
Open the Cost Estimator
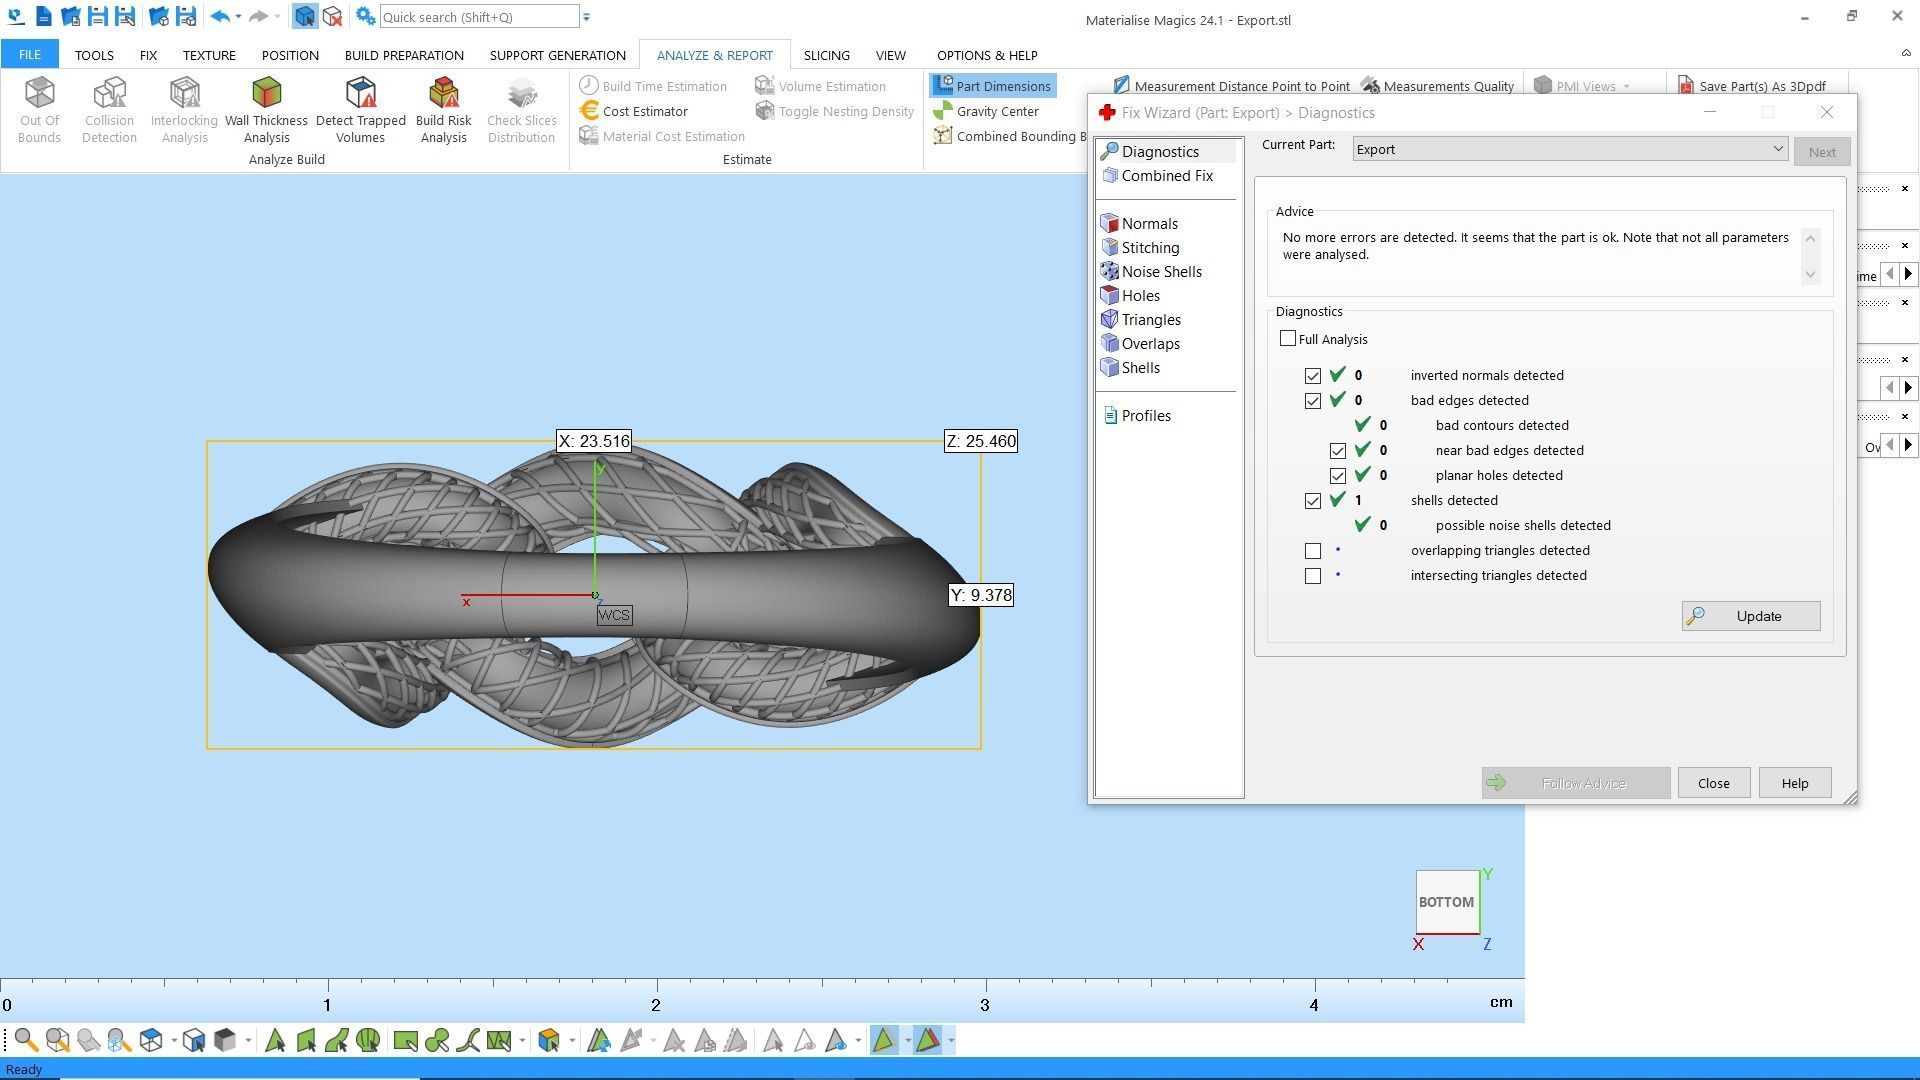634,111
